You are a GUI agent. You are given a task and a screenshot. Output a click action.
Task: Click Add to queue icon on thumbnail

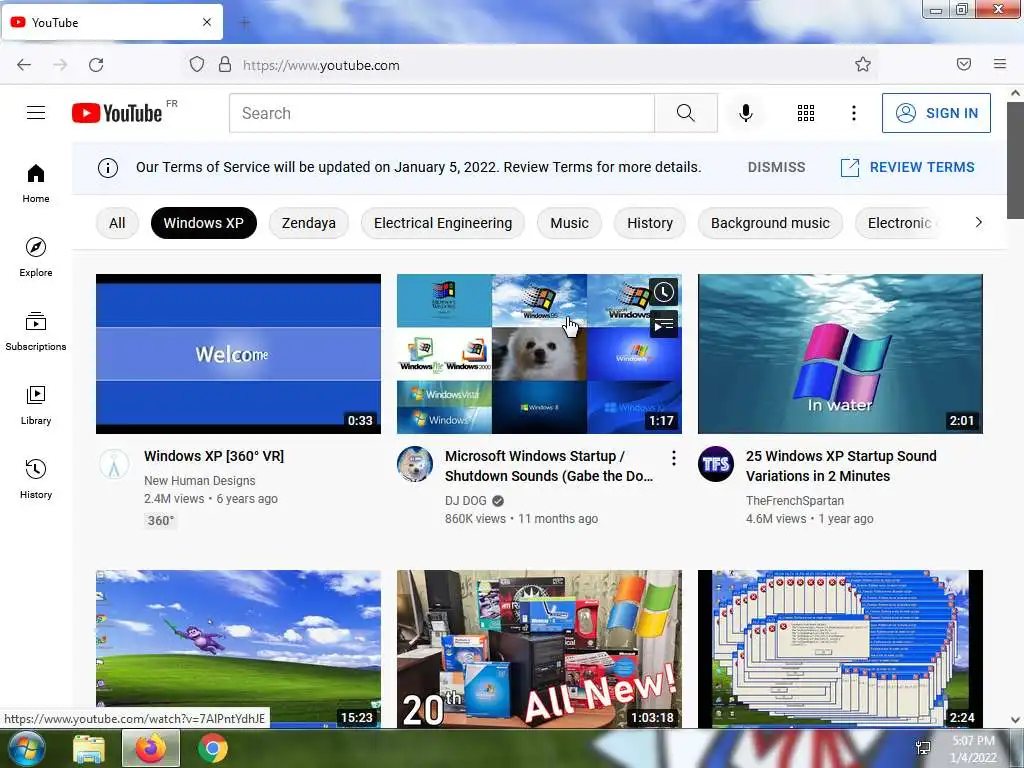pyautogui.click(x=664, y=324)
